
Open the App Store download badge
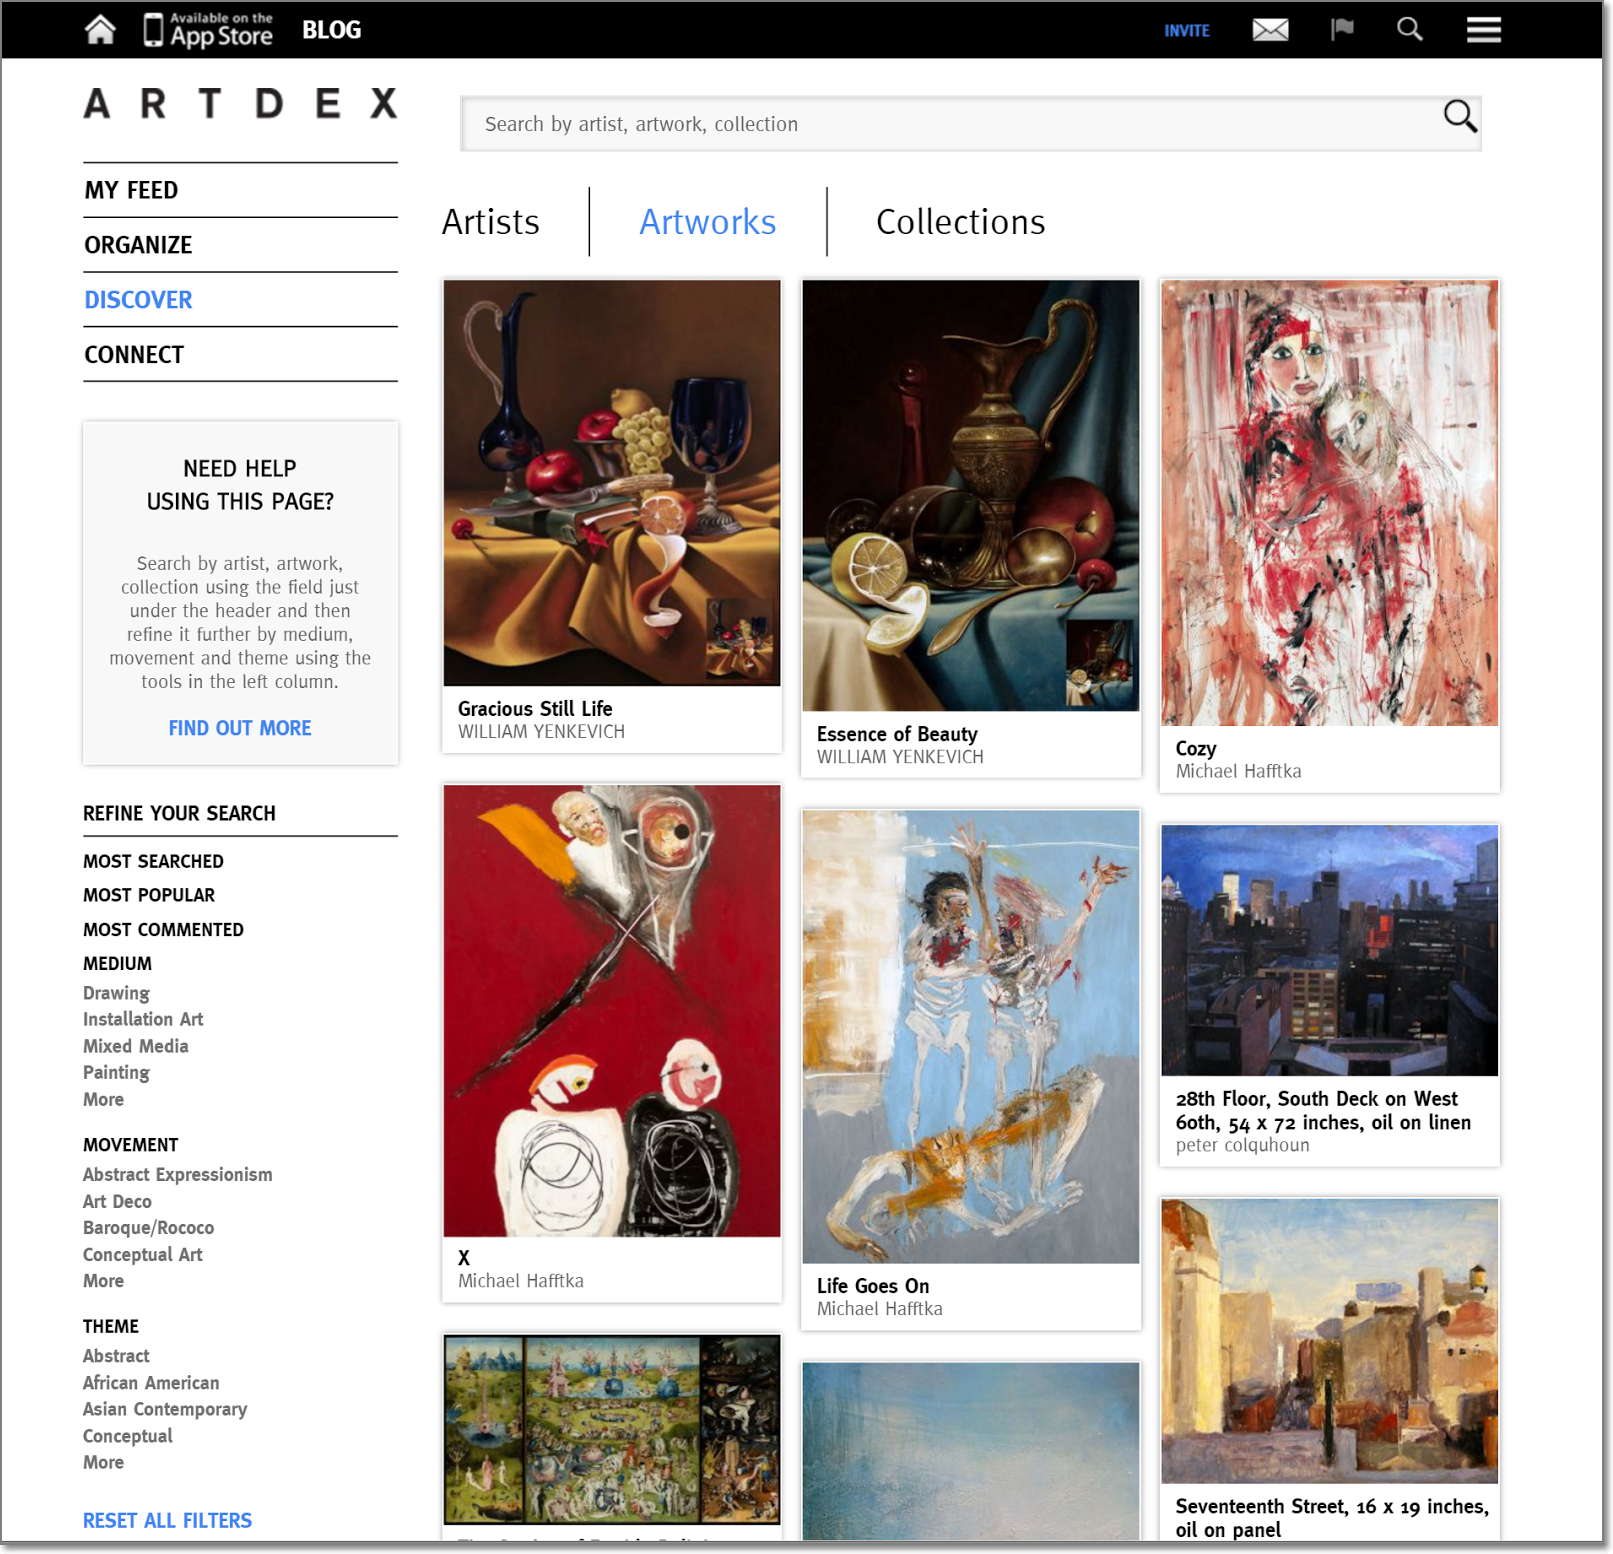pos(209,30)
